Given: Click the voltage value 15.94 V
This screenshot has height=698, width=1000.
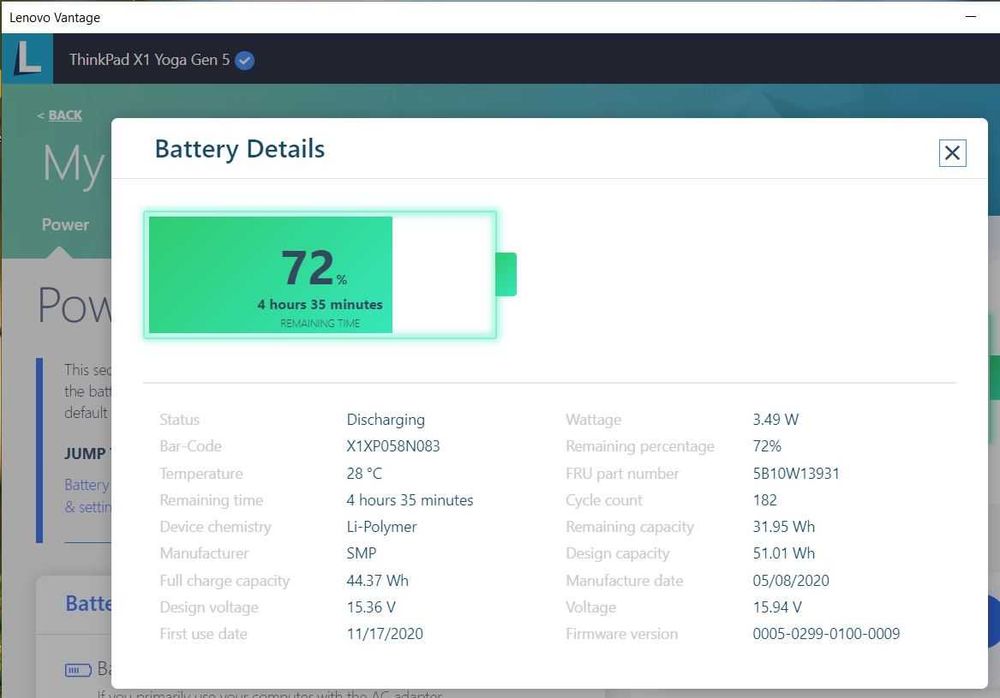Looking at the screenshot, I should [x=777, y=607].
